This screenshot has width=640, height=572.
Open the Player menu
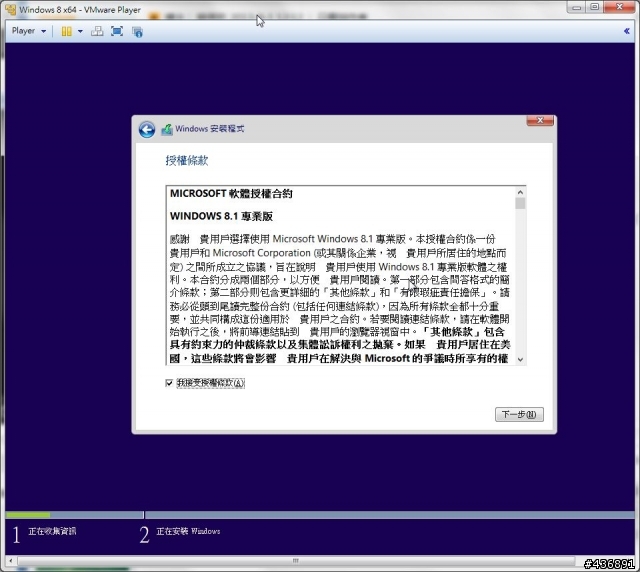click(x=29, y=31)
